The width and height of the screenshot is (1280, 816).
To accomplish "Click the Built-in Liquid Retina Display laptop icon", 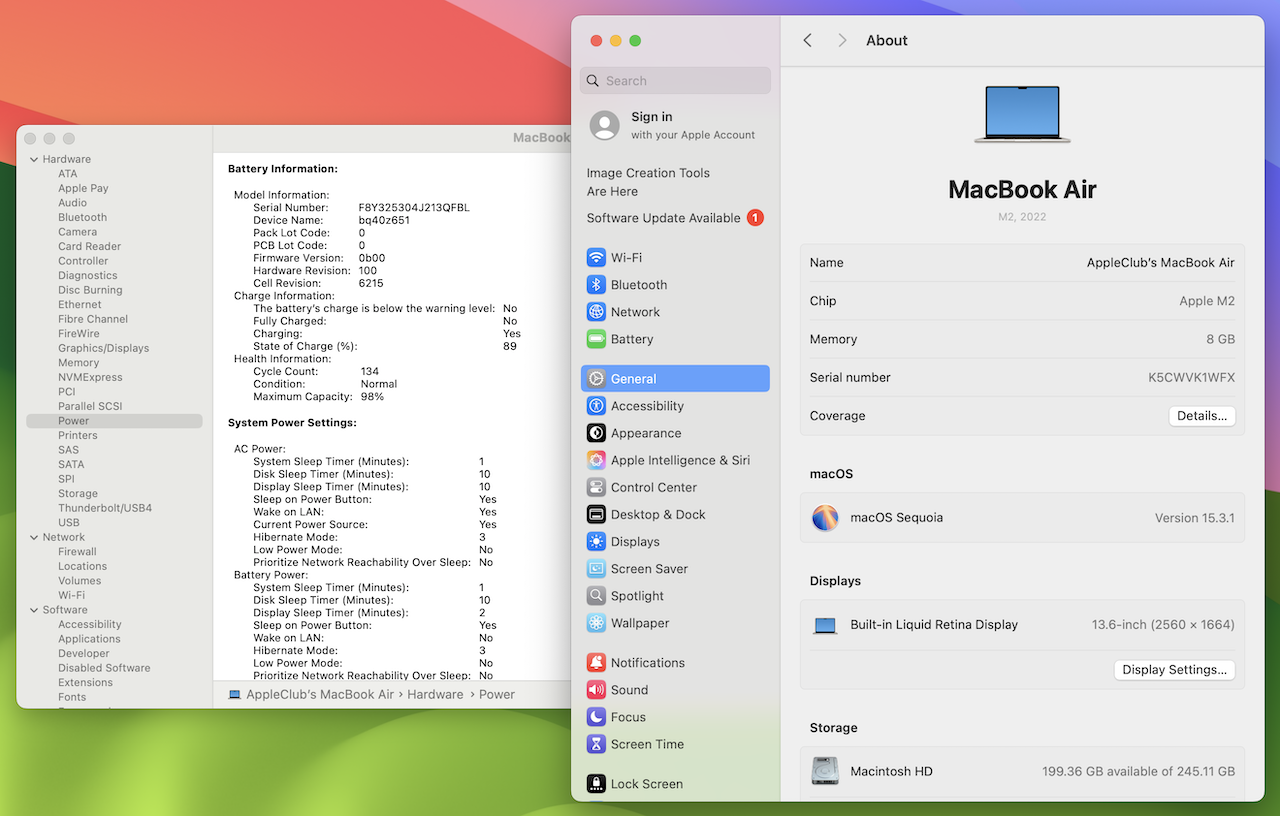I will tap(825, 625).
